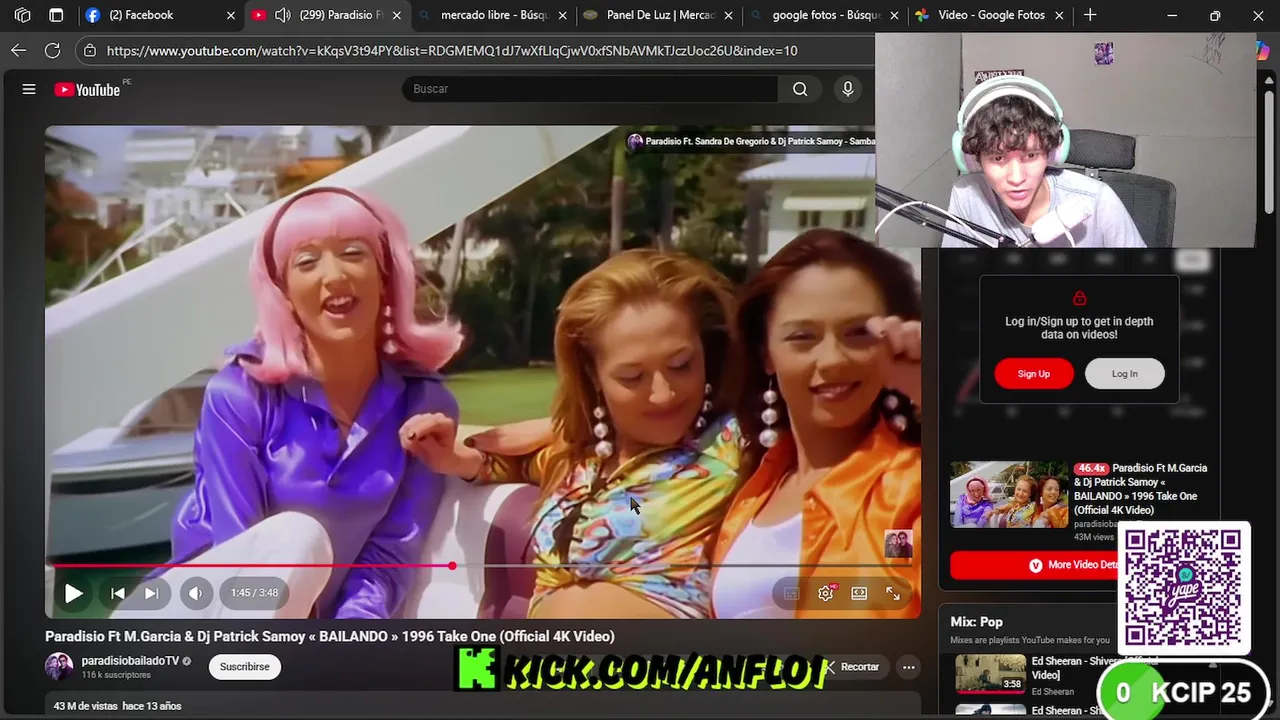Close the mercado libre tab
1280x720 pixels.
(x=563, y=15)
